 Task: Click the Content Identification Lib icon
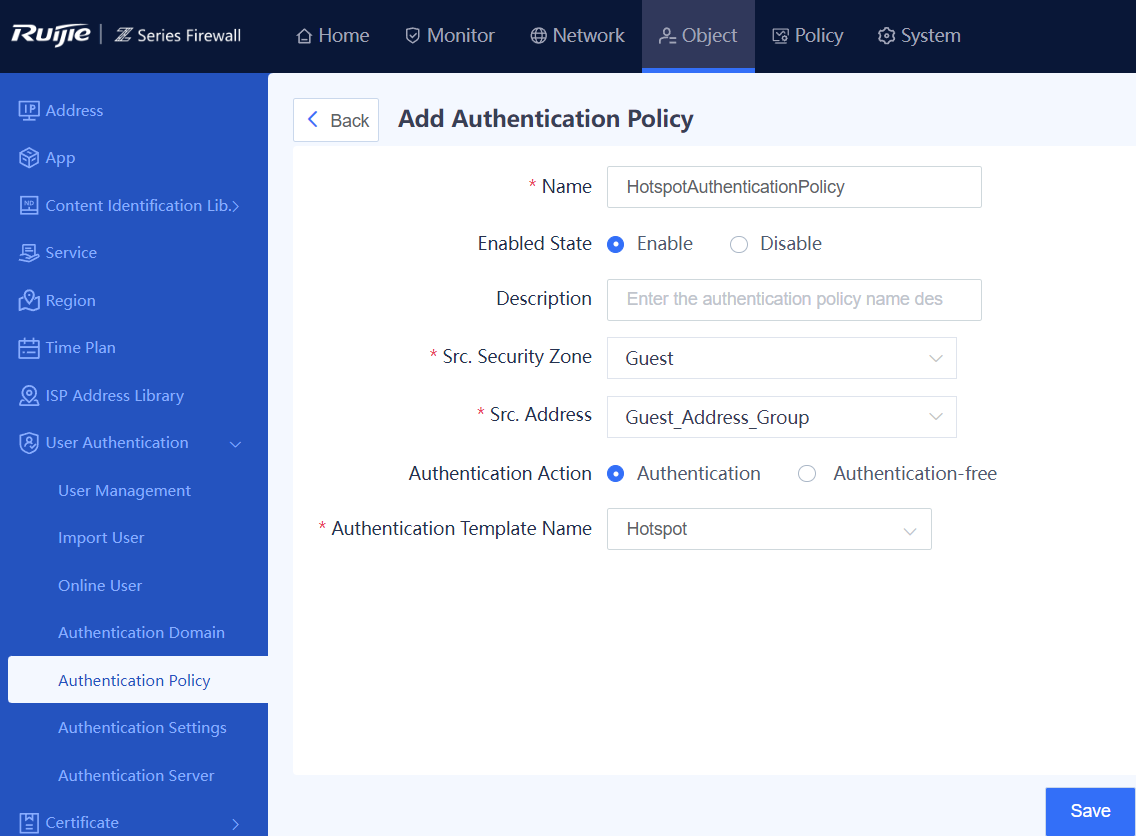point(29,205)
